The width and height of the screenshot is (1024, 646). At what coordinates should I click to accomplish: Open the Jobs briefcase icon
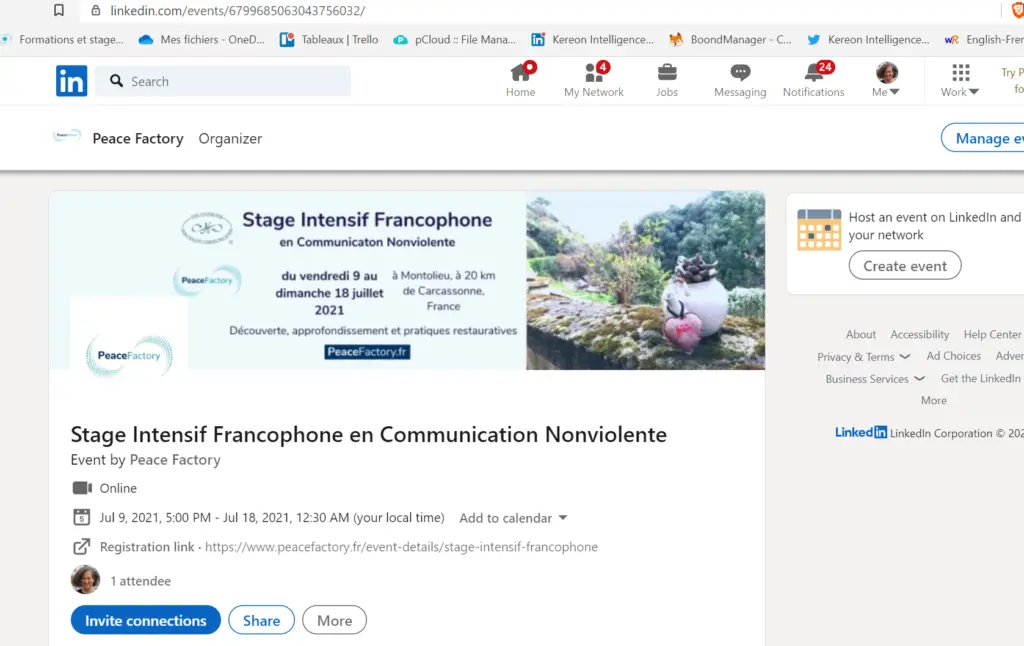coord(667,73)
